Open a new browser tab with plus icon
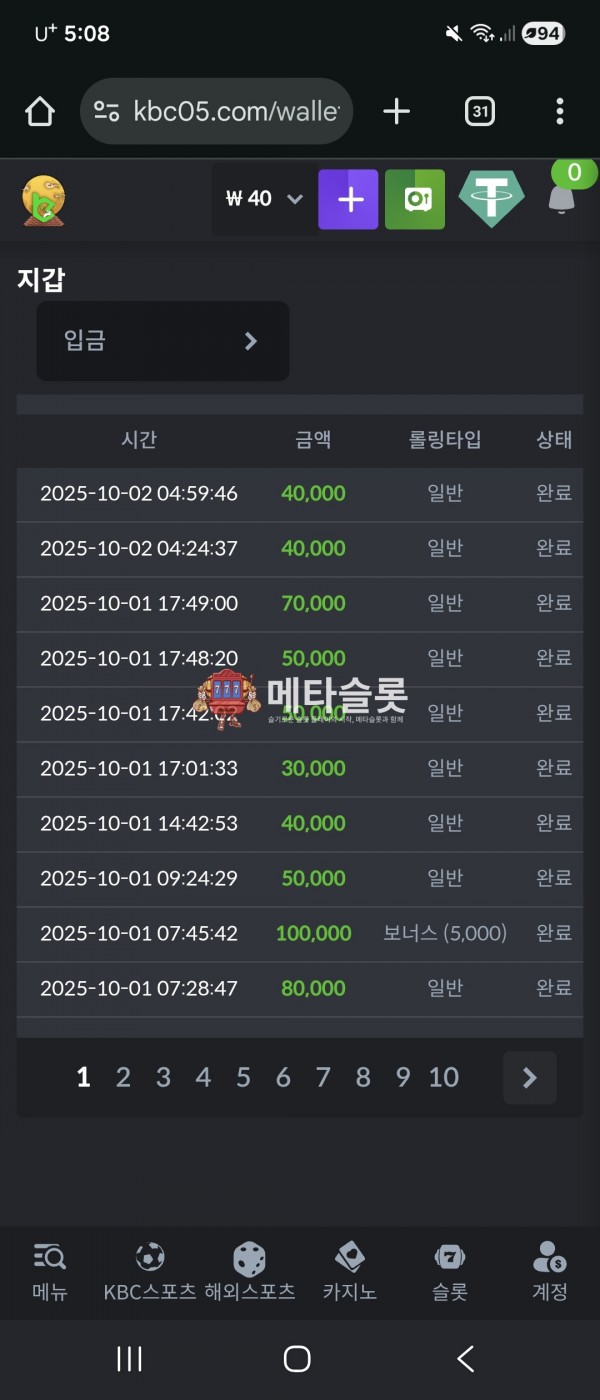 click(x=396, y=112)
